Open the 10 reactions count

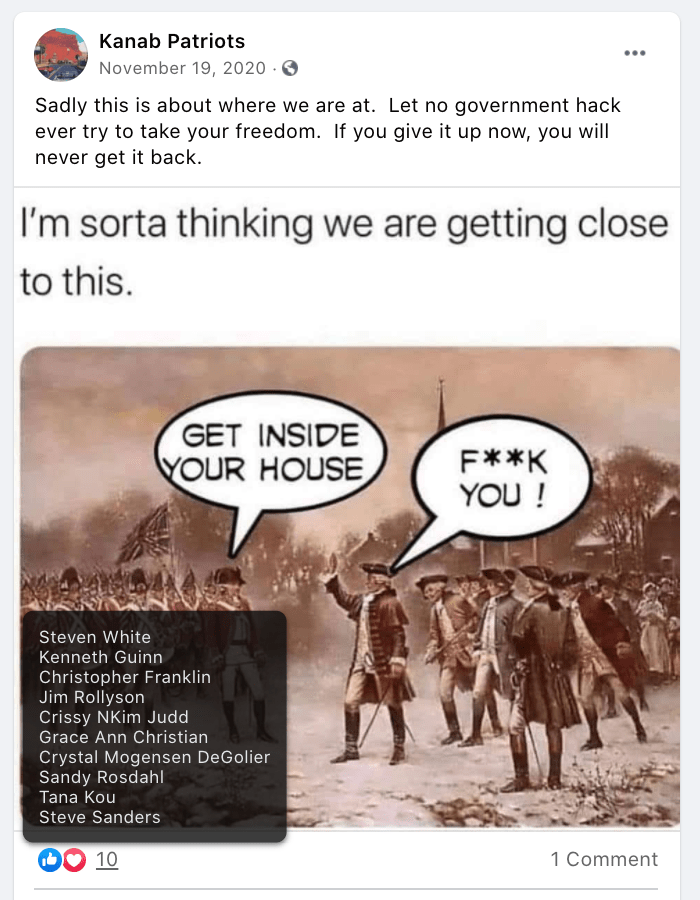coord(107,859)
